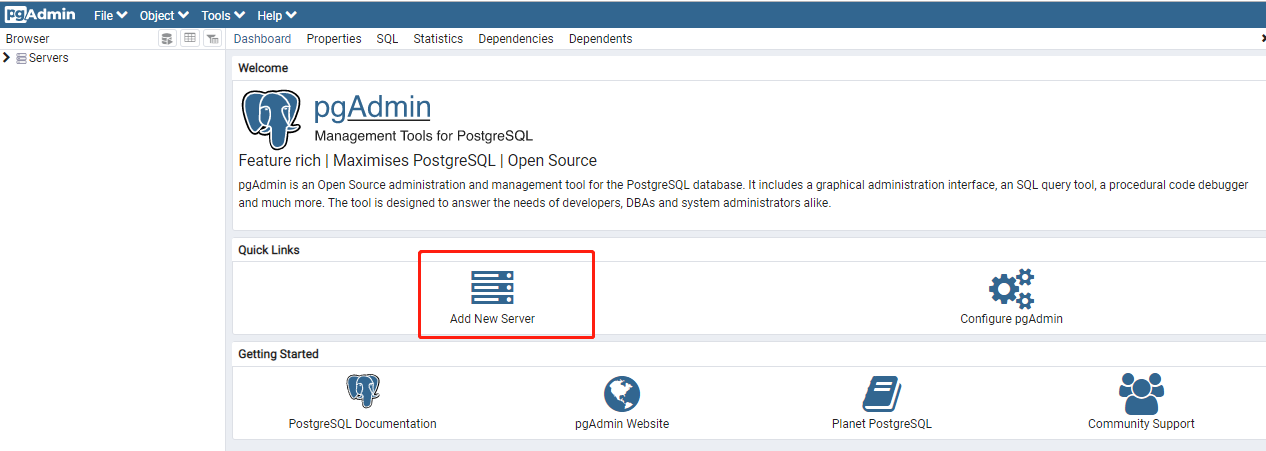This screenshot has height=451, width=1266.
Task: Switch to the Dependencies tab
Action: tap(516, 39)
